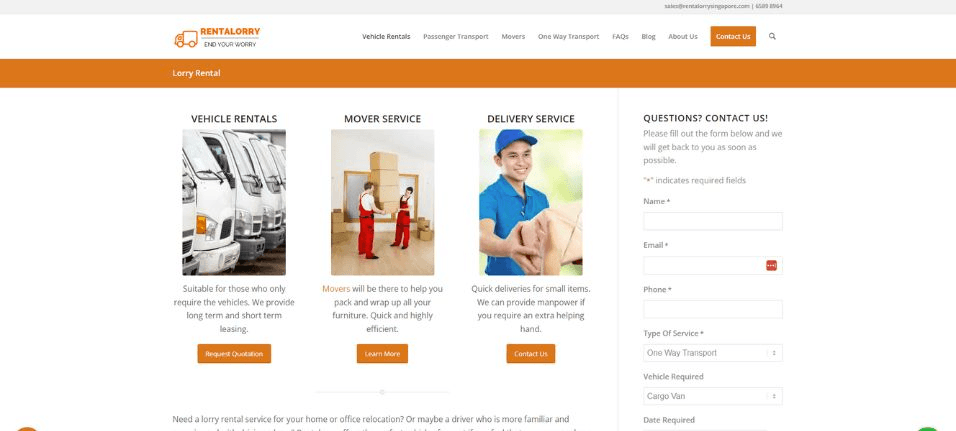
Task: Expand Vehicle Required dropdown
Action: (713, 396)
